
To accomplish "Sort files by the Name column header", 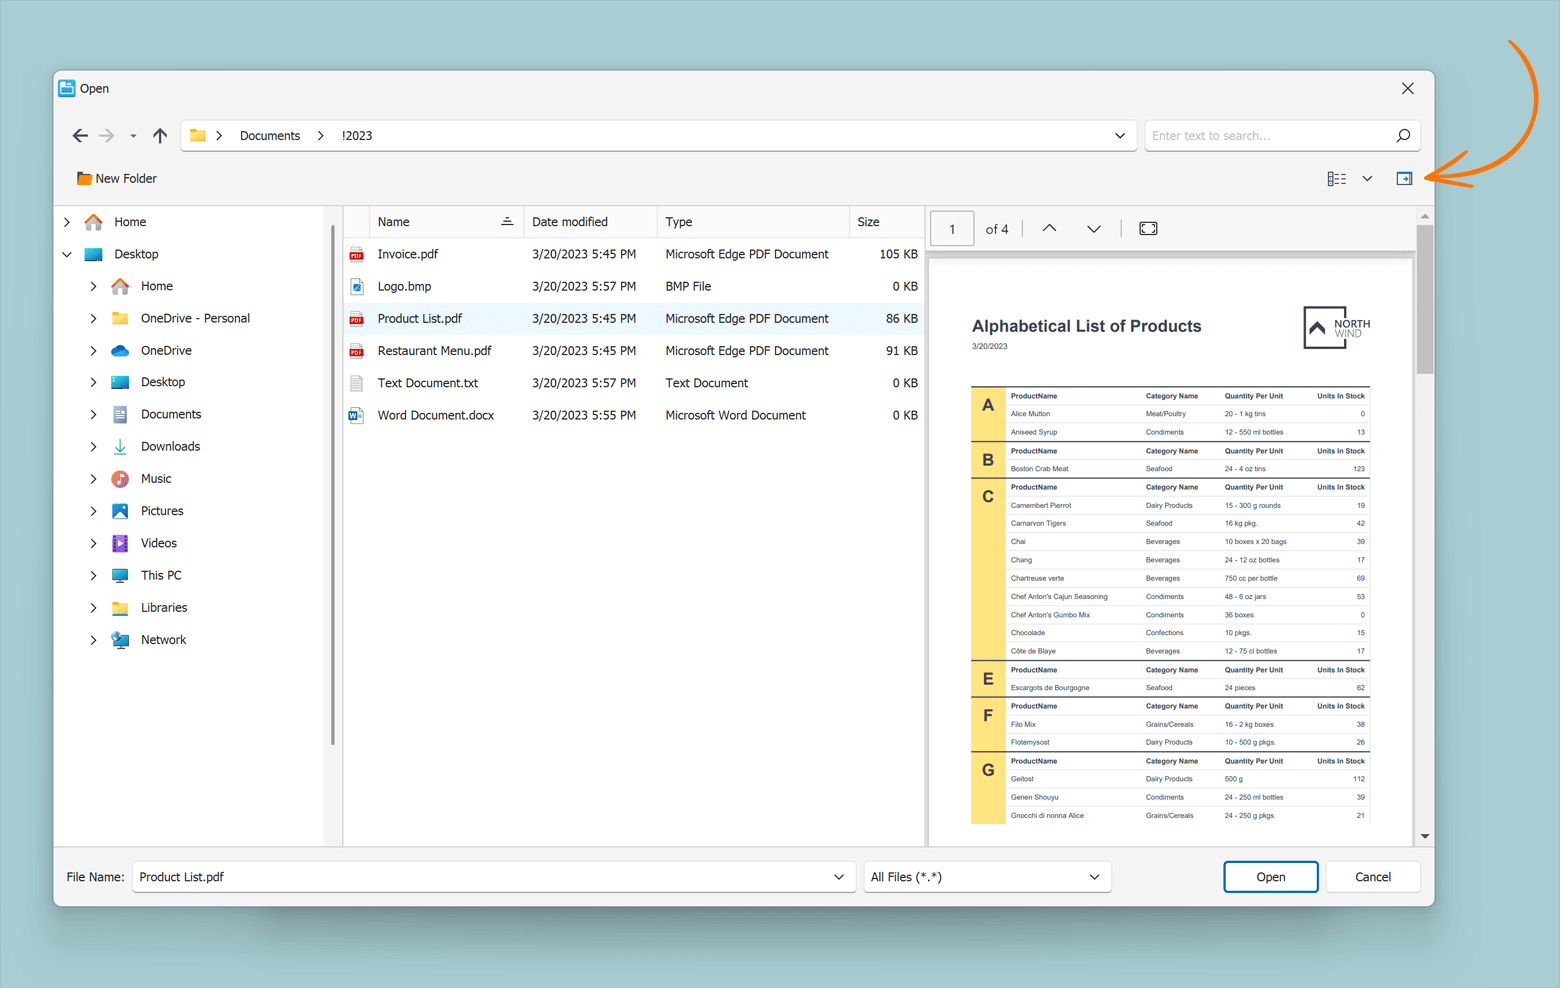I will [393, 221].
